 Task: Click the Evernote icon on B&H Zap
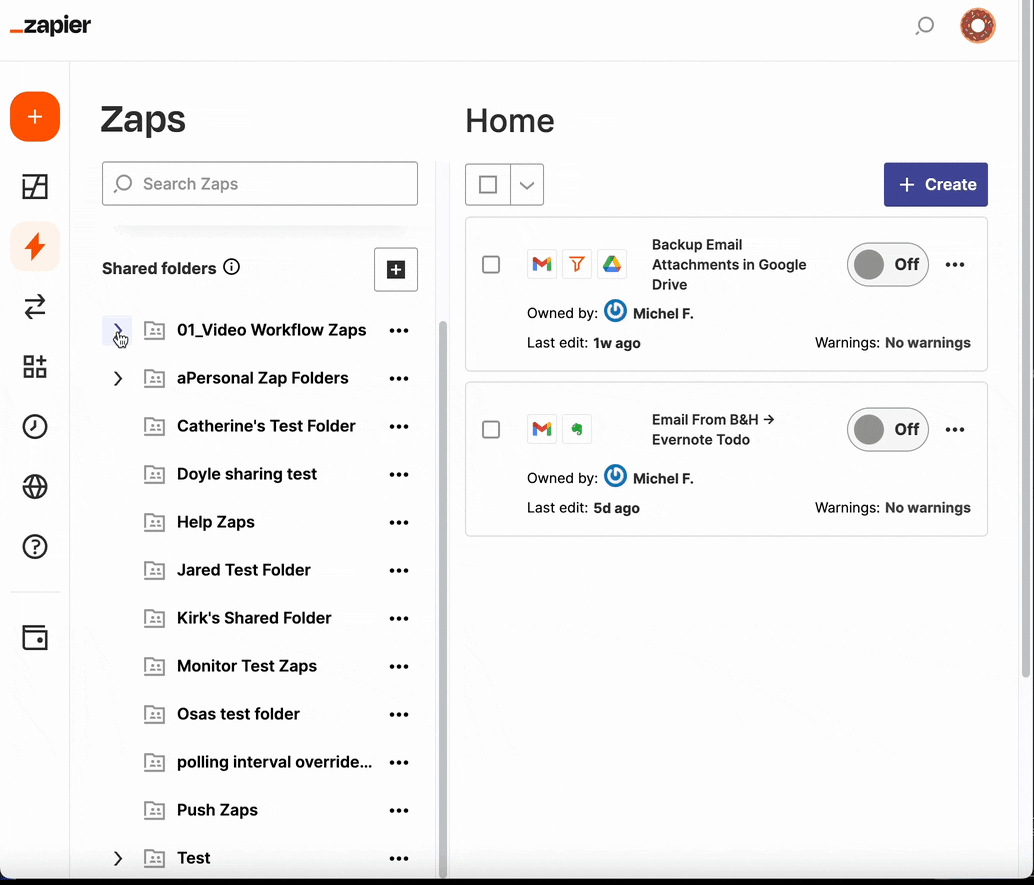[x=577, y=429]
